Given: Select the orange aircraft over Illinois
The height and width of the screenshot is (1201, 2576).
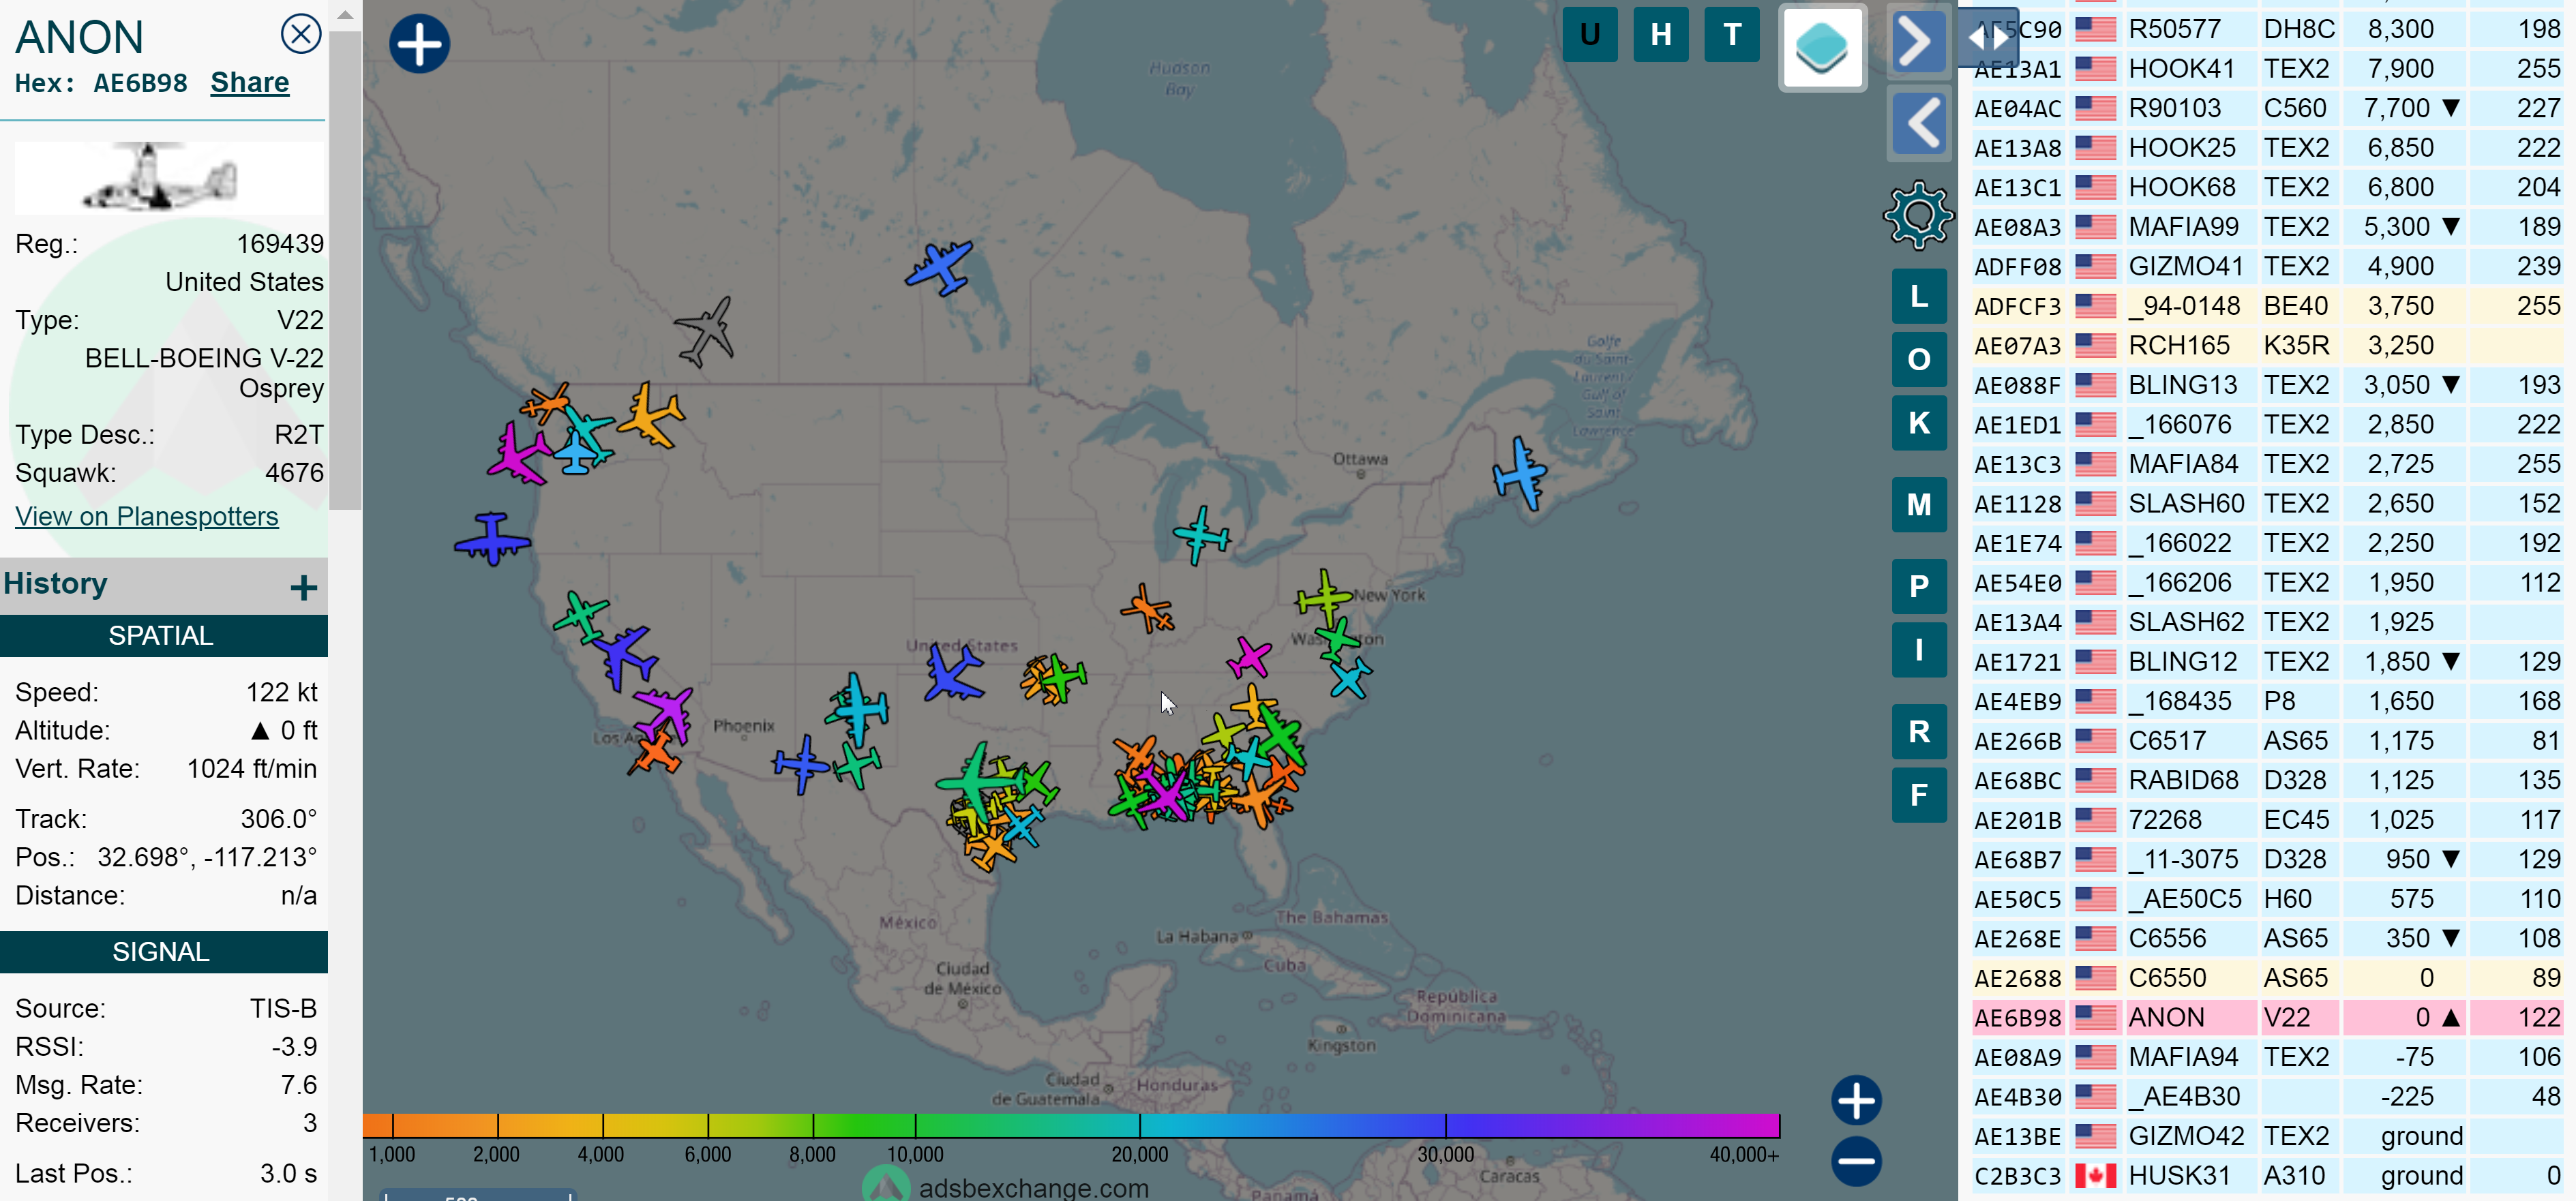Looking at the screenshot, I should 1147,608.
